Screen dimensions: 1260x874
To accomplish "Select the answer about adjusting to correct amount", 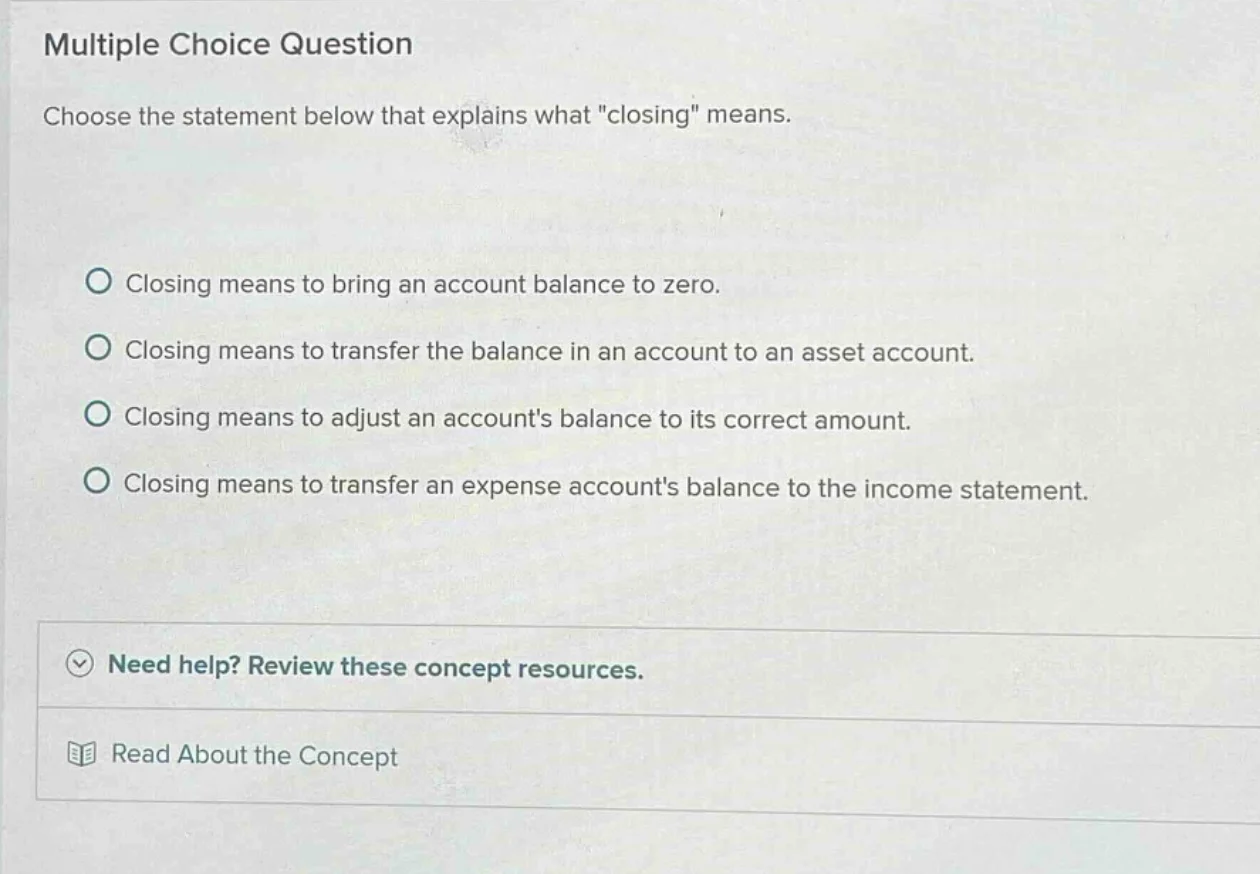I will tap(97, 414).
